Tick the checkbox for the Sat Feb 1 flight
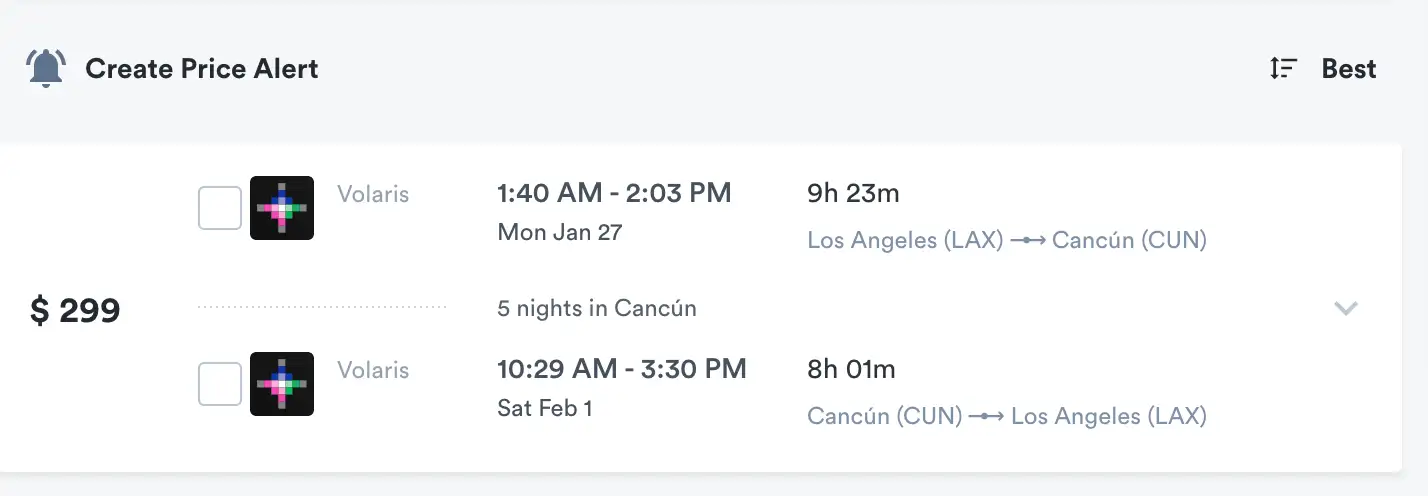The height and width of the screenshot is (496, 1428). coord(220,384)
